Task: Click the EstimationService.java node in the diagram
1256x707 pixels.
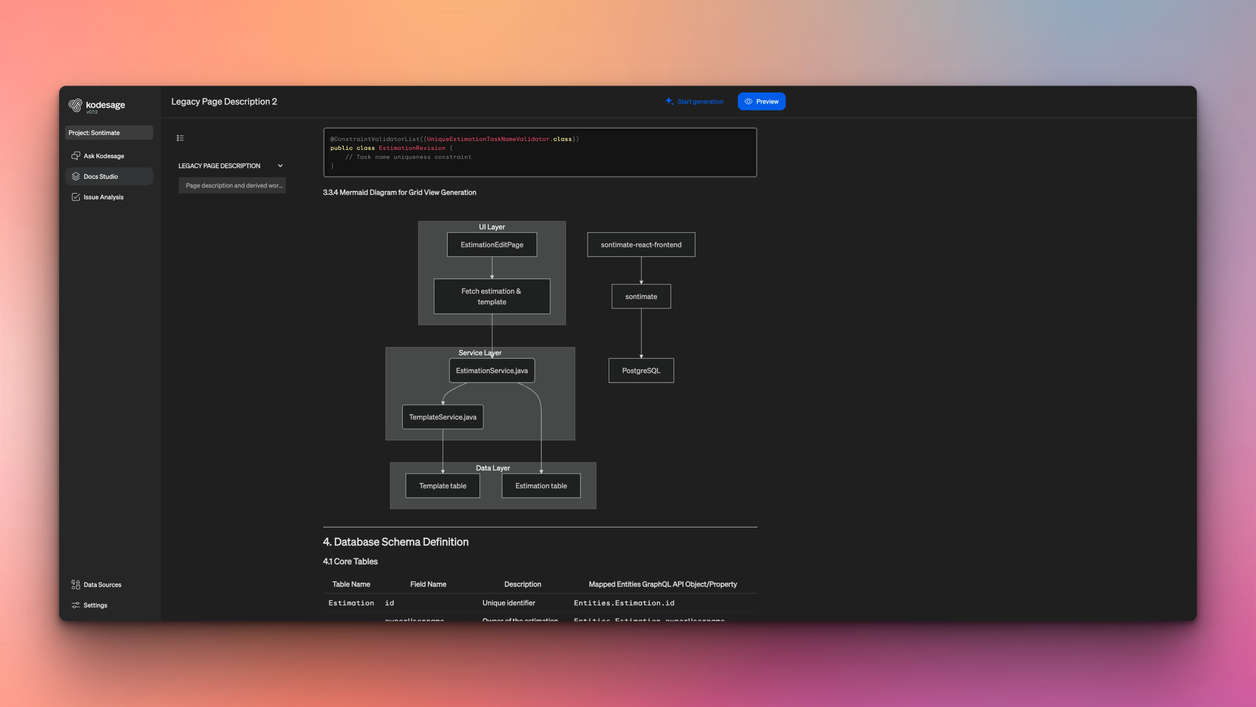Action: tap(491, 370)
